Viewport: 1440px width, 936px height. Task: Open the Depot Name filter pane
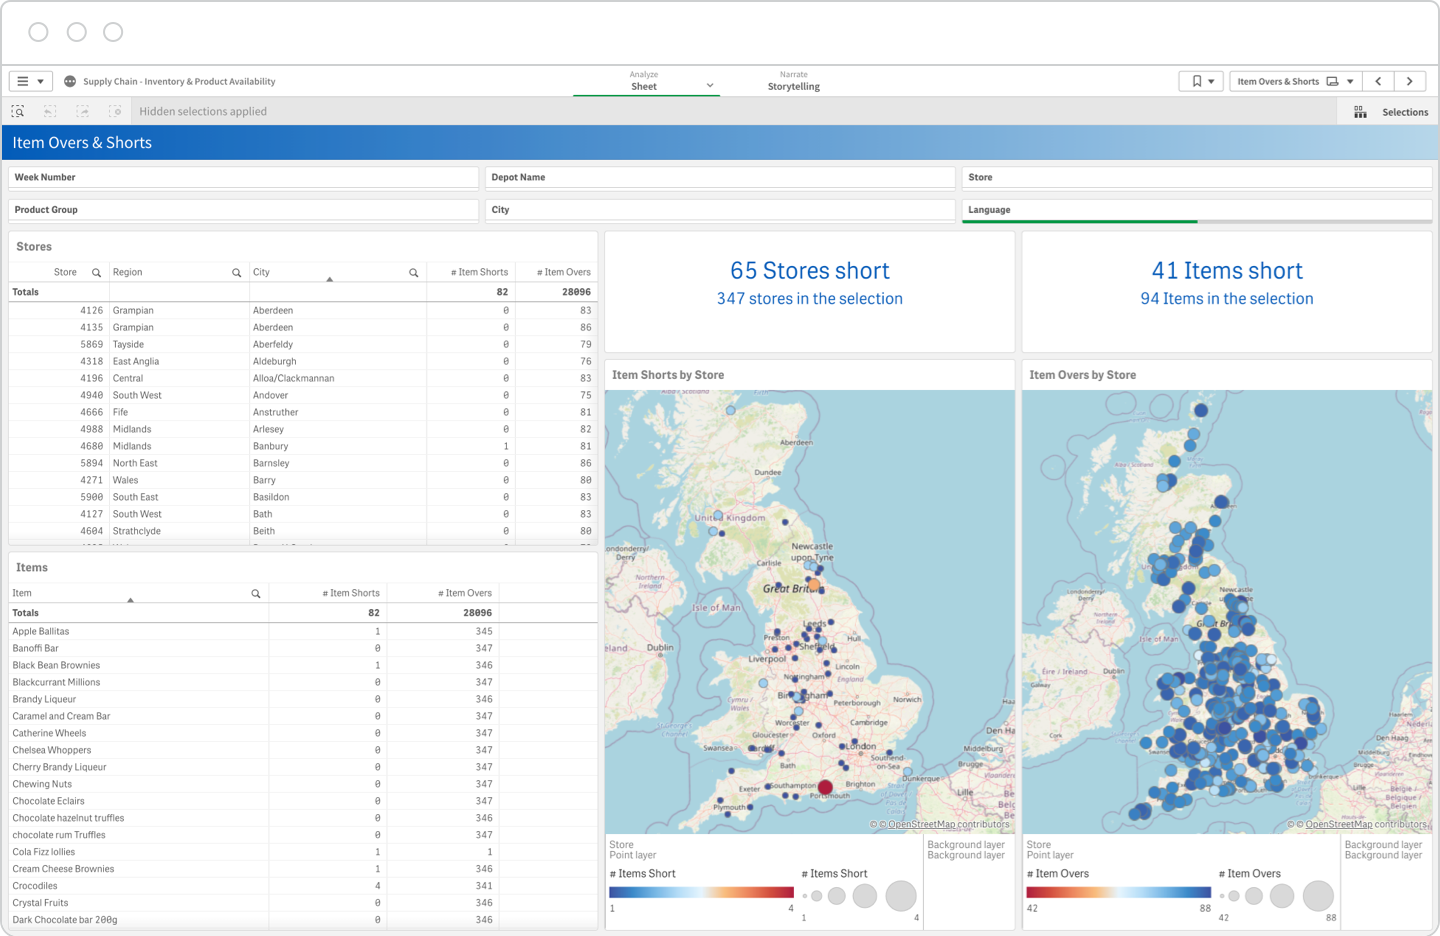click(720, 177)
